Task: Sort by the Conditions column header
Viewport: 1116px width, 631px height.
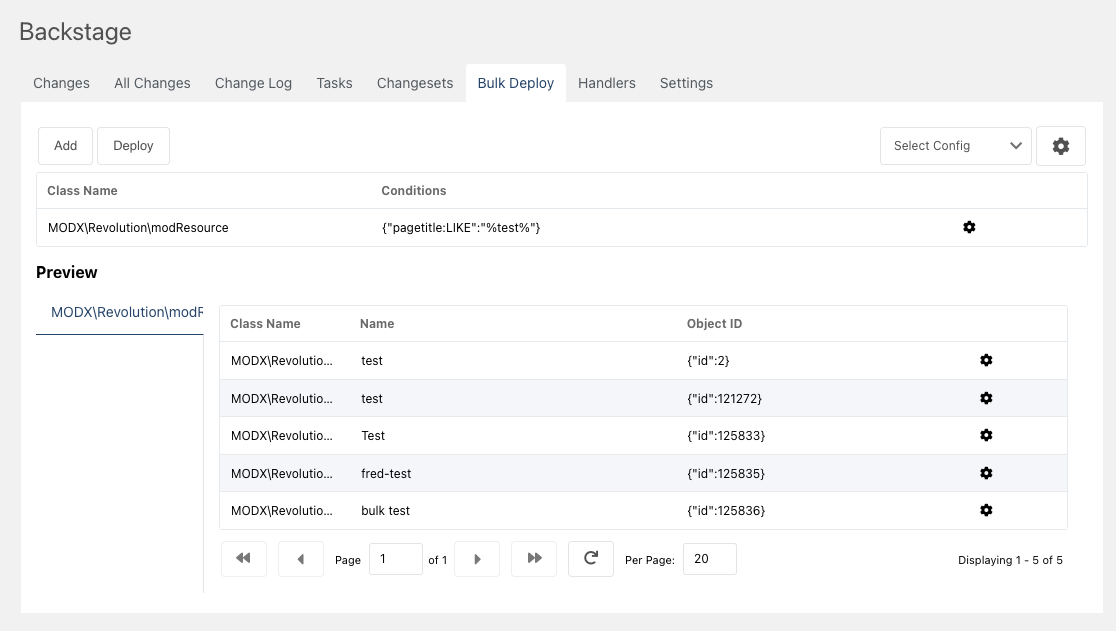Action: (414, 191)
